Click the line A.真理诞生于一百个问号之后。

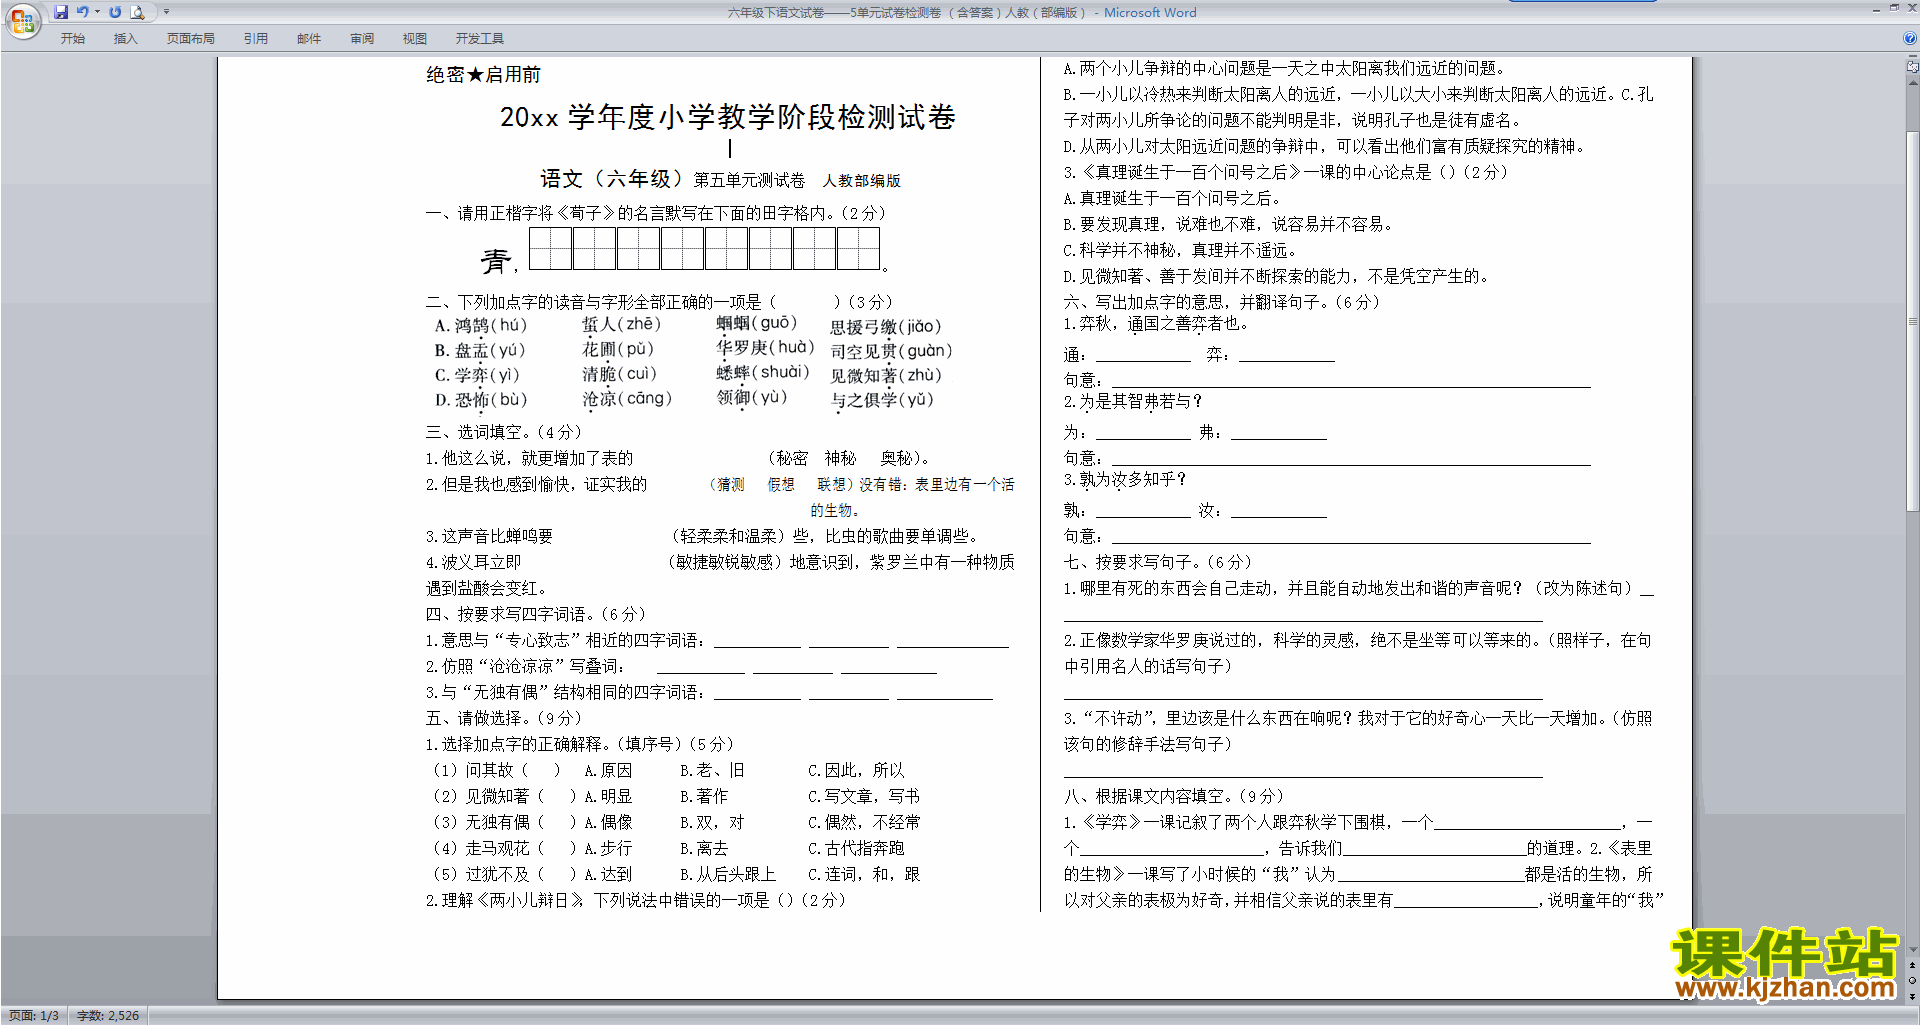point(1172,198)
